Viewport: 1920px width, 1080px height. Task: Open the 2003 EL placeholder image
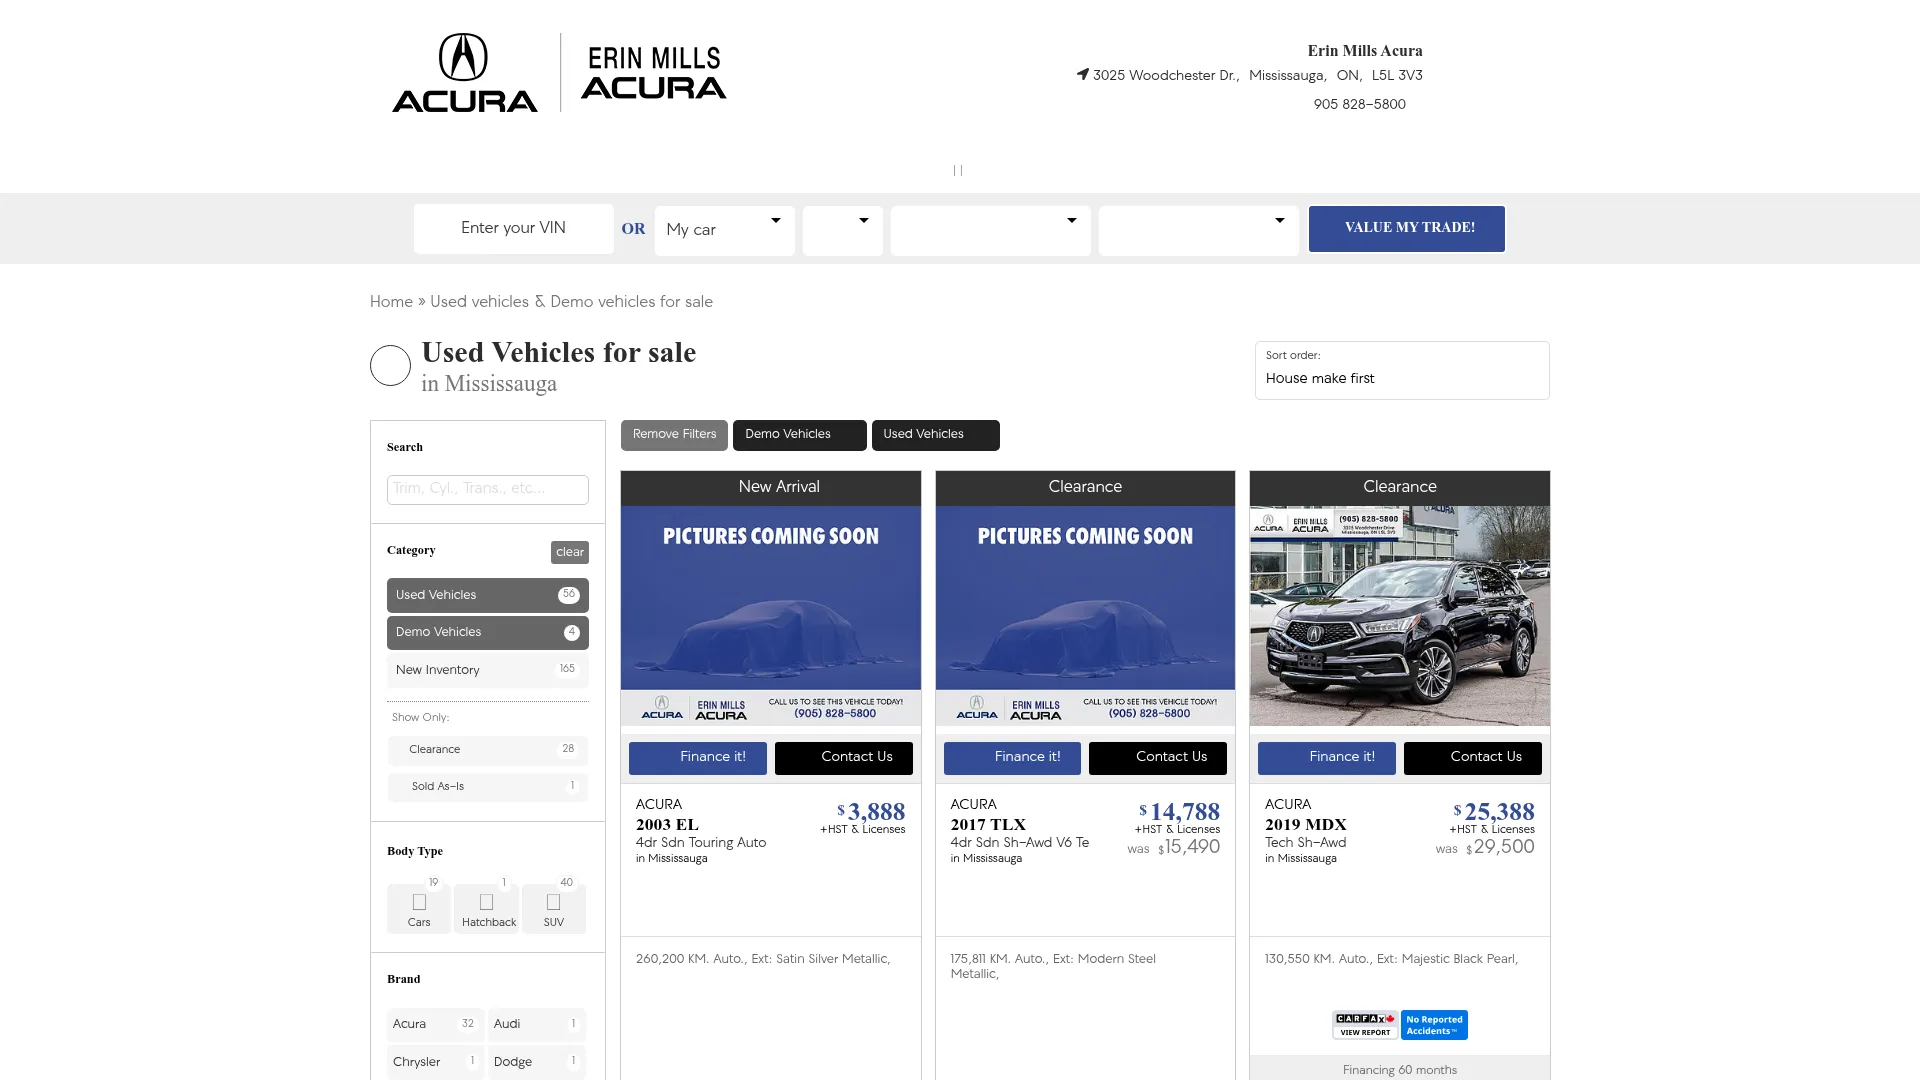771,616
